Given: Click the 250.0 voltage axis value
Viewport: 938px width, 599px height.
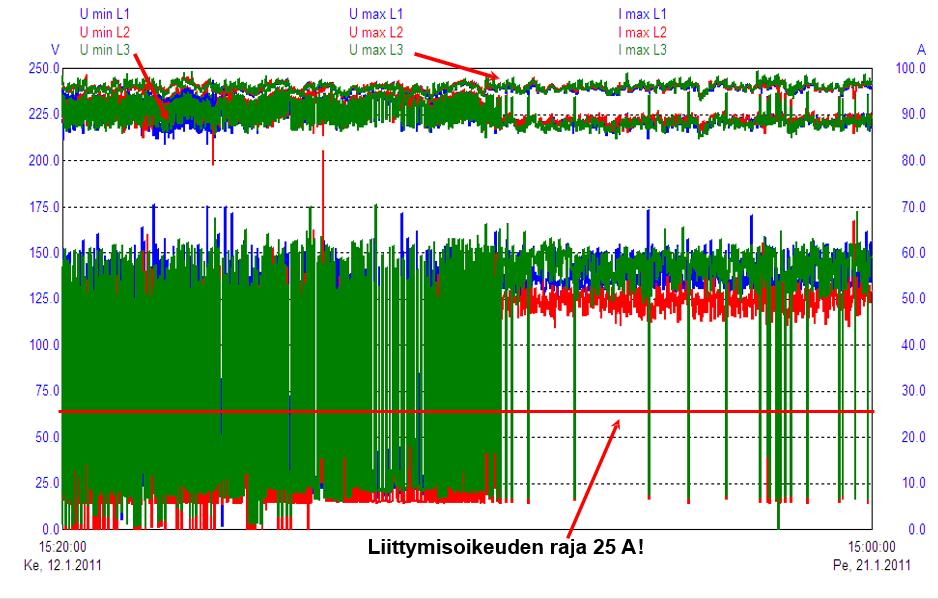Looking at the screenshot, I should (44, 68).
